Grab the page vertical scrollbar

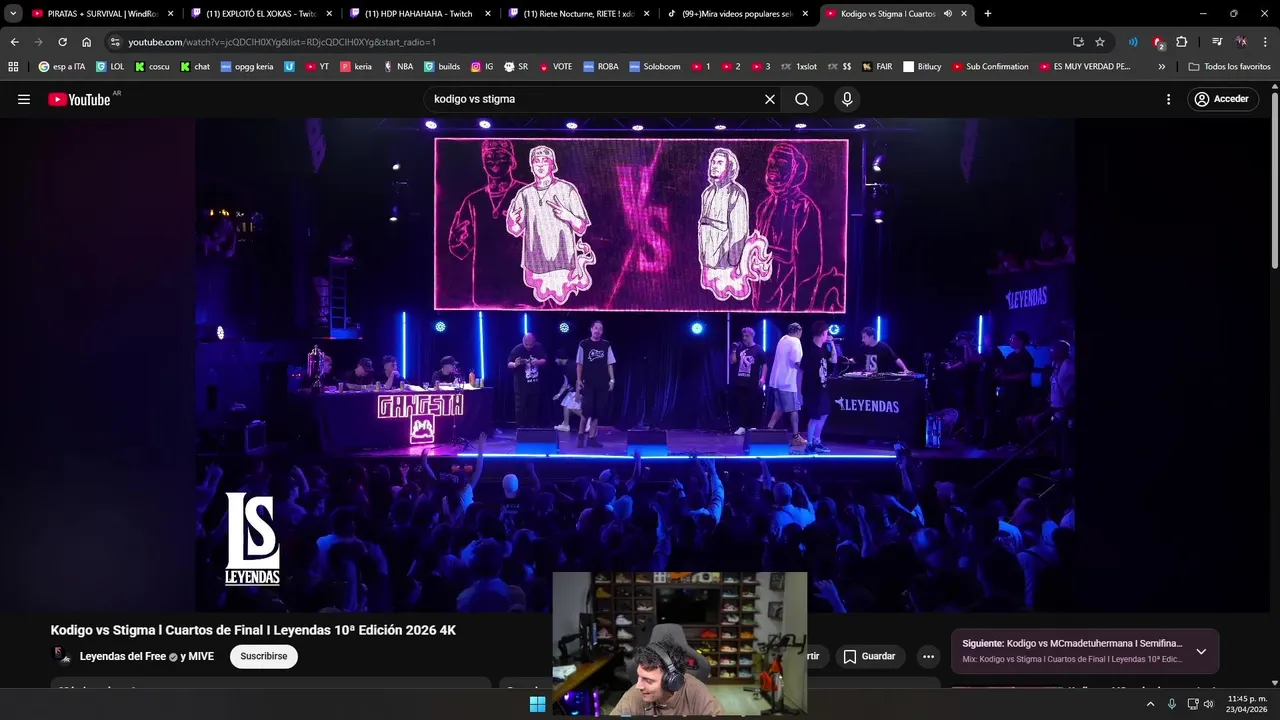pos(1275,180)
